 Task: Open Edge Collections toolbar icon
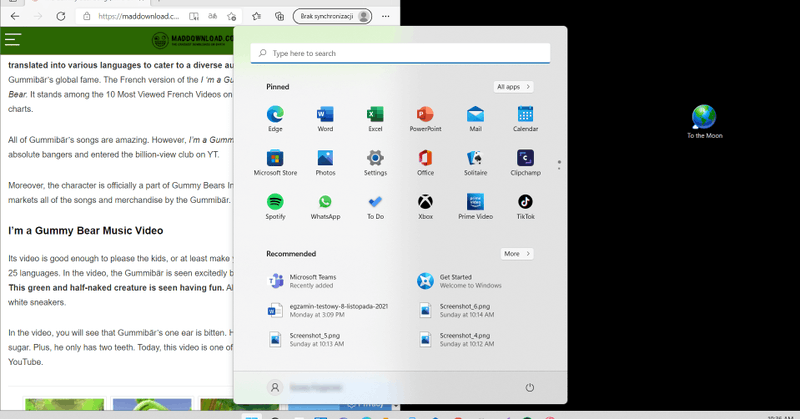coord(280,16)
